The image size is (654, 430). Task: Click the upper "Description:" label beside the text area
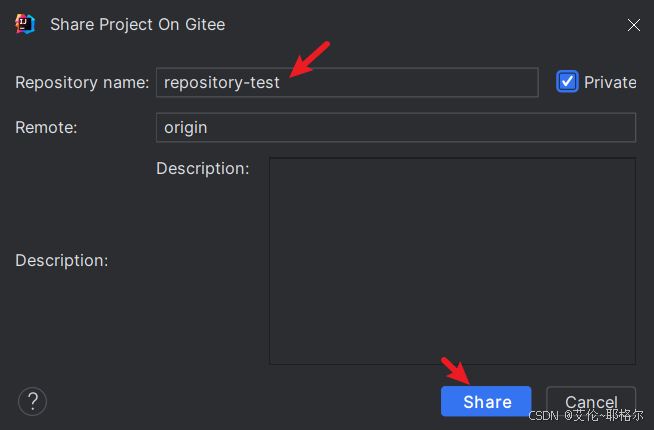(202, 168)
